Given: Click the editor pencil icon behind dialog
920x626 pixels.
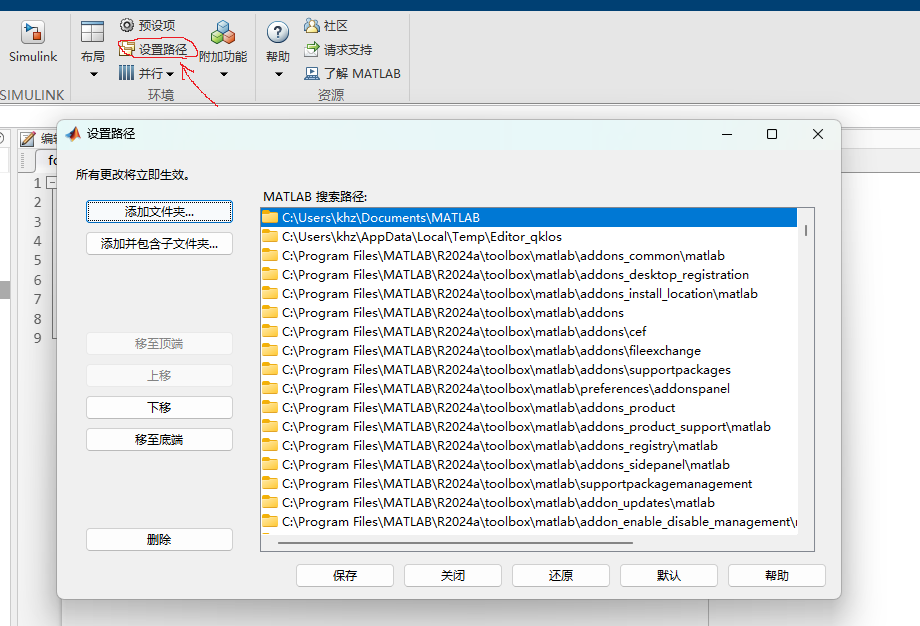Looking at the screenshot, I should [x=28, y=139].
